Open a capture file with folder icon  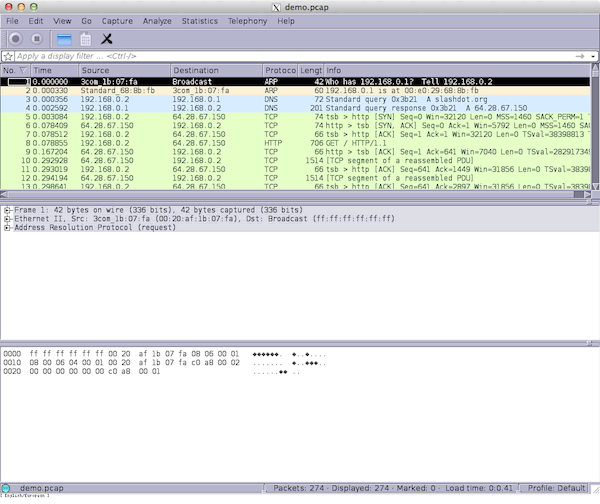coord(64,39)
